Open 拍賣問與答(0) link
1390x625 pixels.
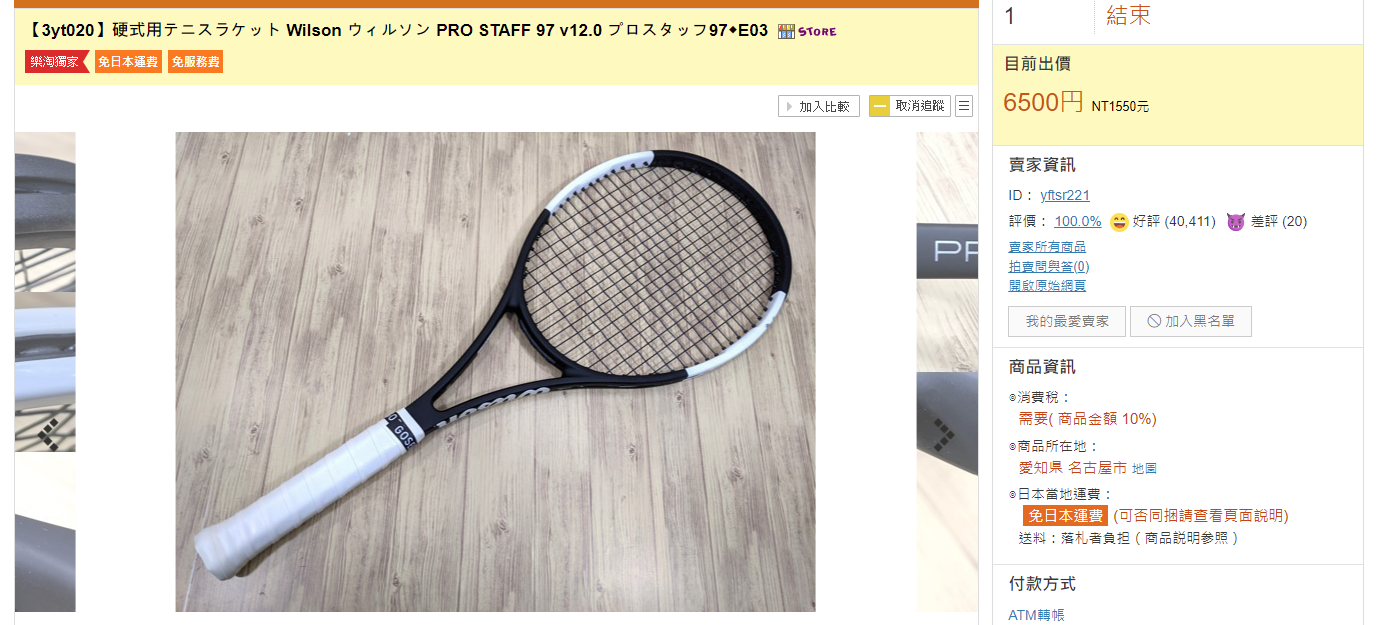pos(1049,266)
